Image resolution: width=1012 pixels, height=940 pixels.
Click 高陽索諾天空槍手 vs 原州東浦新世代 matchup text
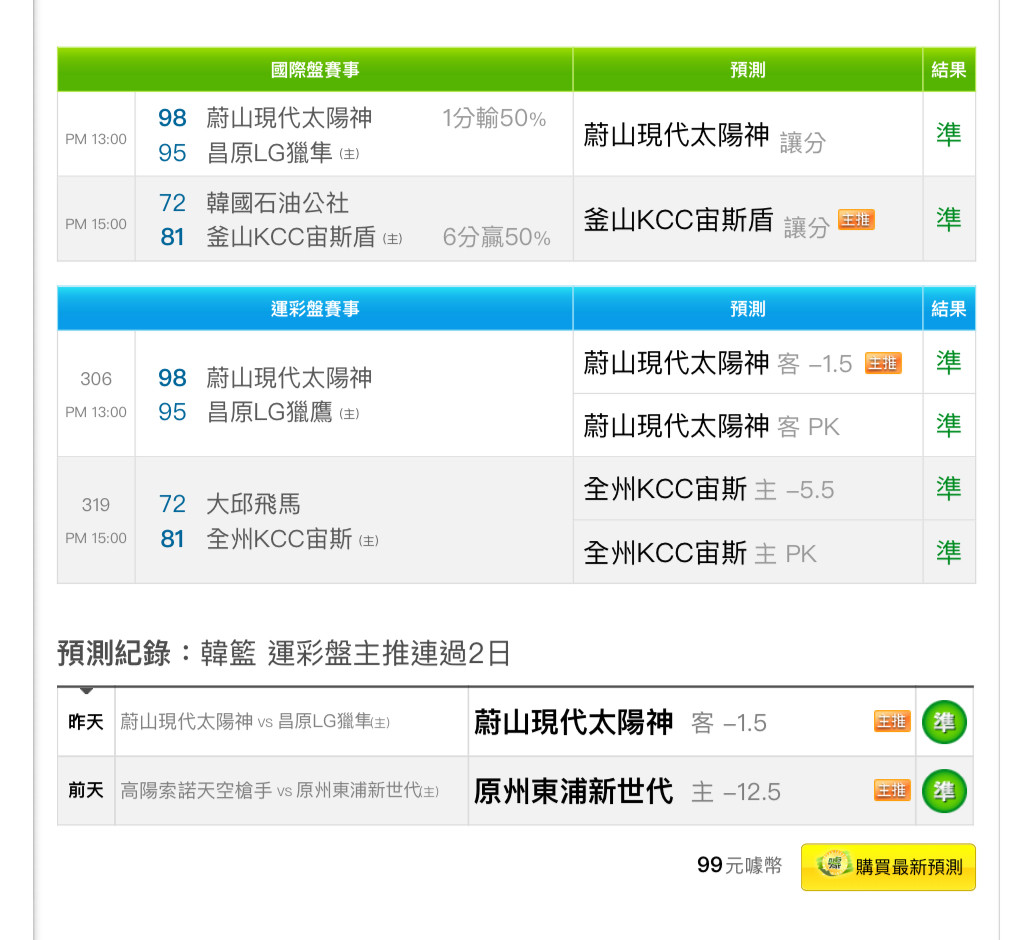279,790
